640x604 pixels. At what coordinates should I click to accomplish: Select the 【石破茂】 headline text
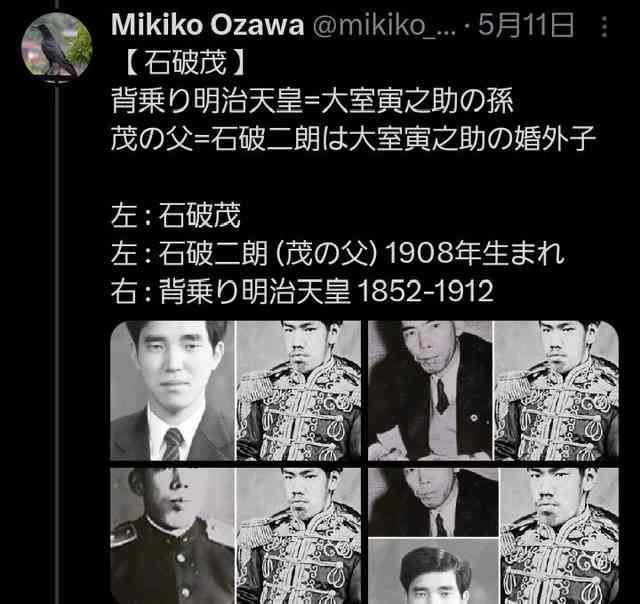click(x=185, y=63)
